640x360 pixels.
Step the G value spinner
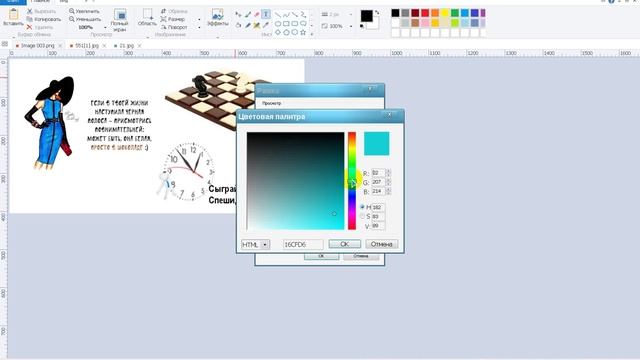coord(388,182)
